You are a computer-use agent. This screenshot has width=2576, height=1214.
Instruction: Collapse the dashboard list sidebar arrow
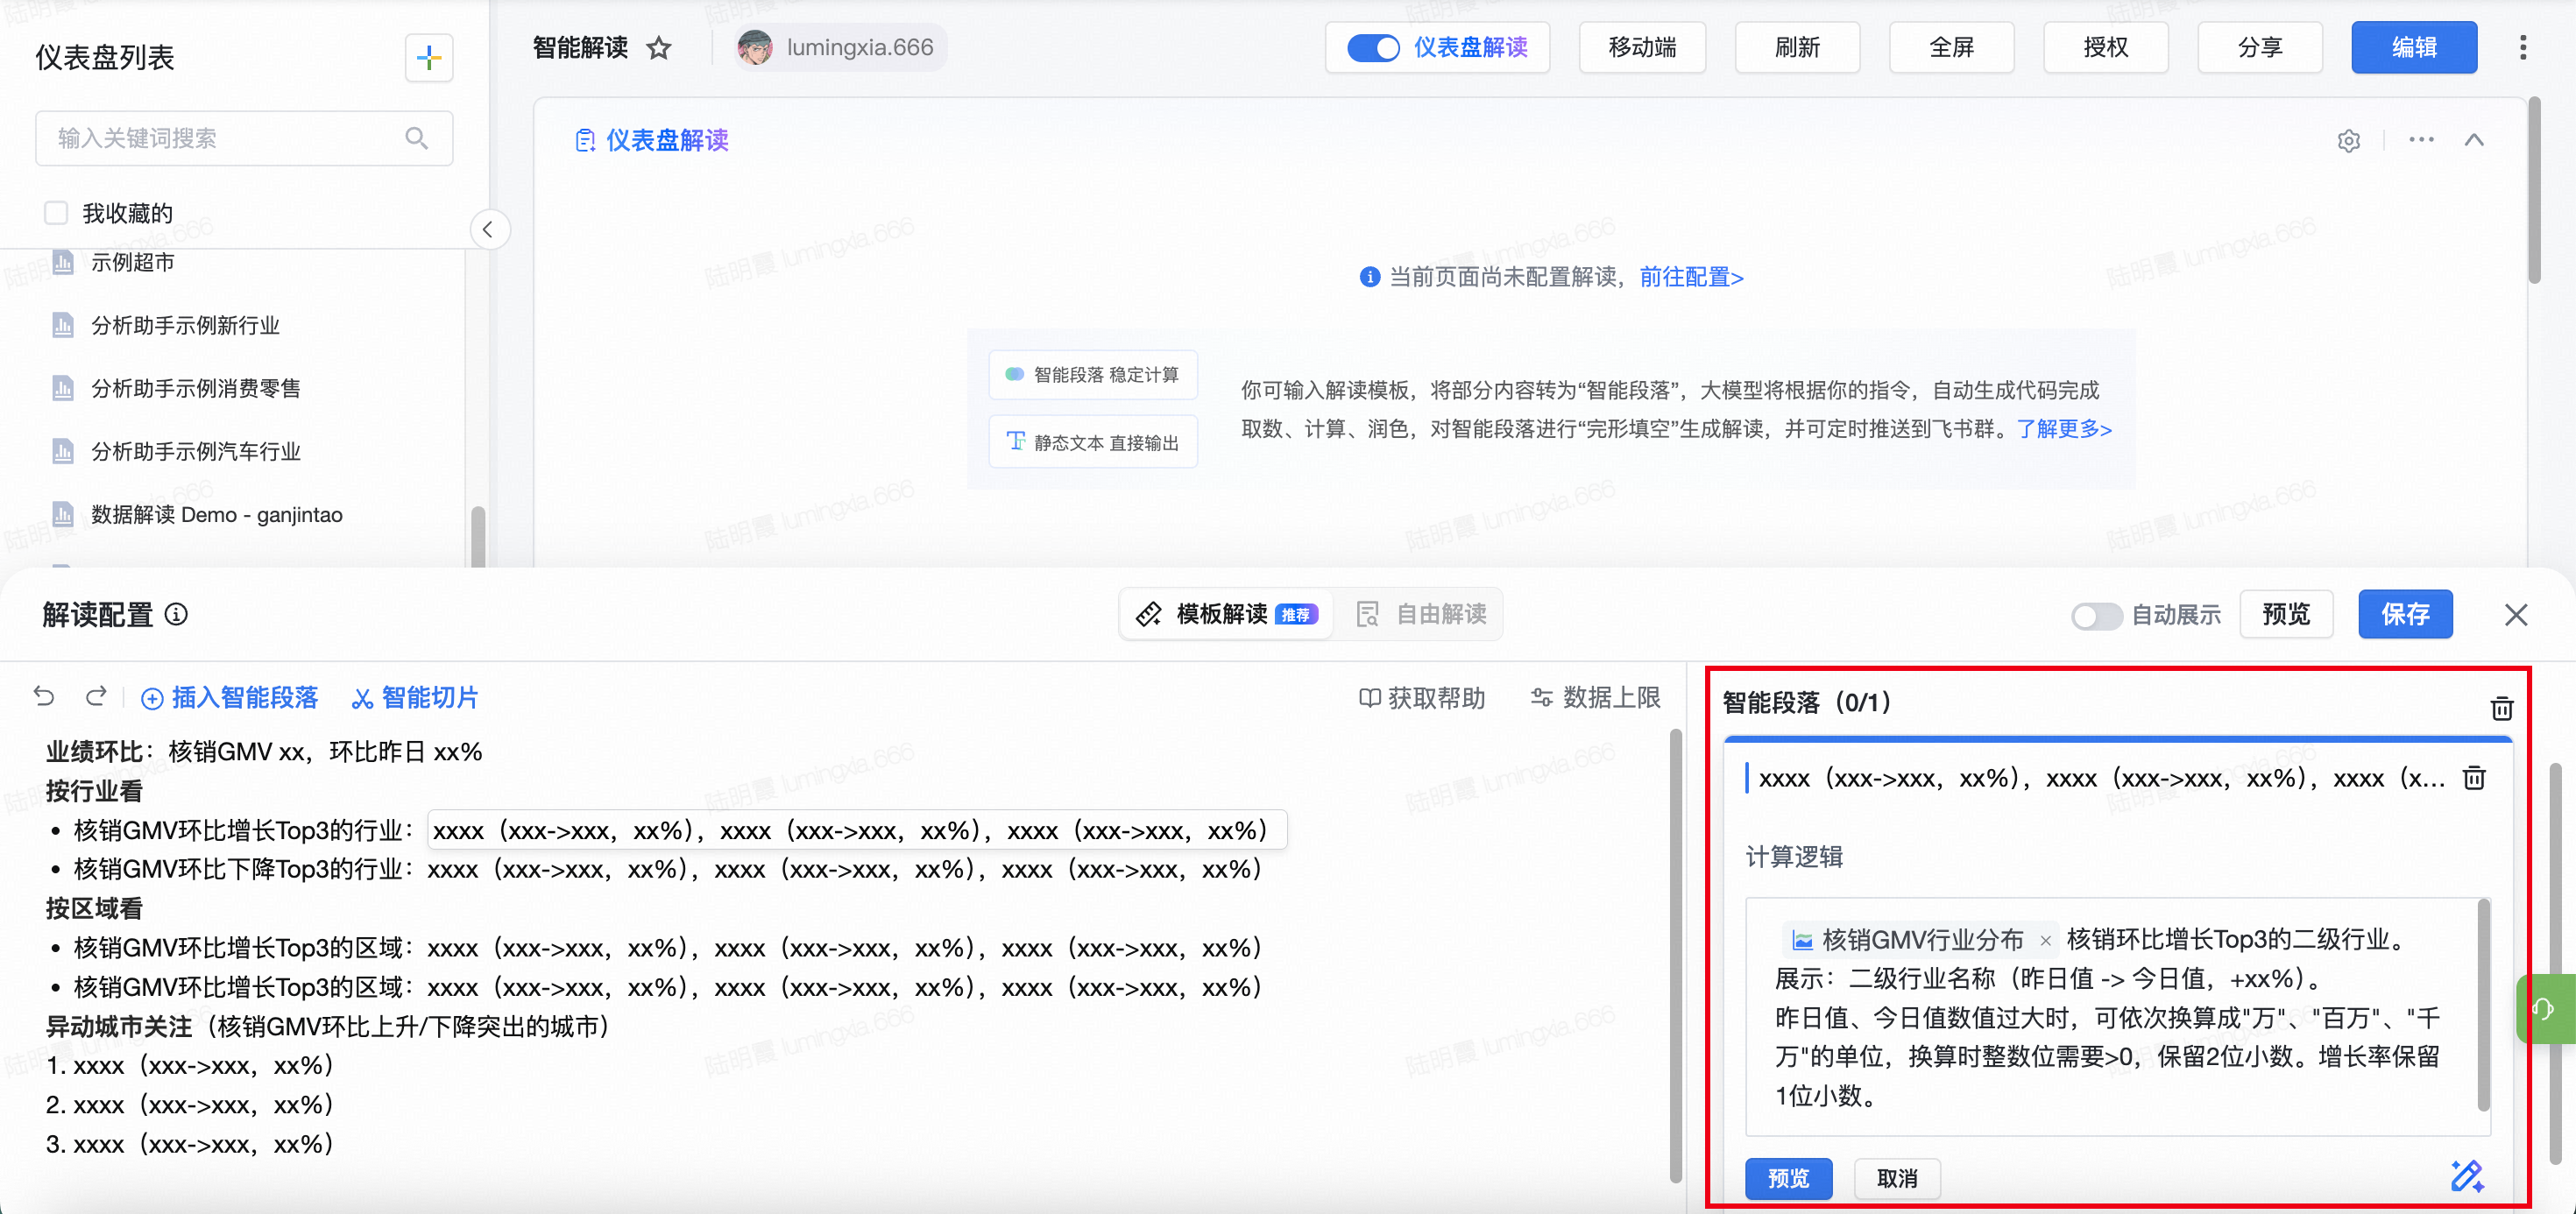(x=488, y=230)
